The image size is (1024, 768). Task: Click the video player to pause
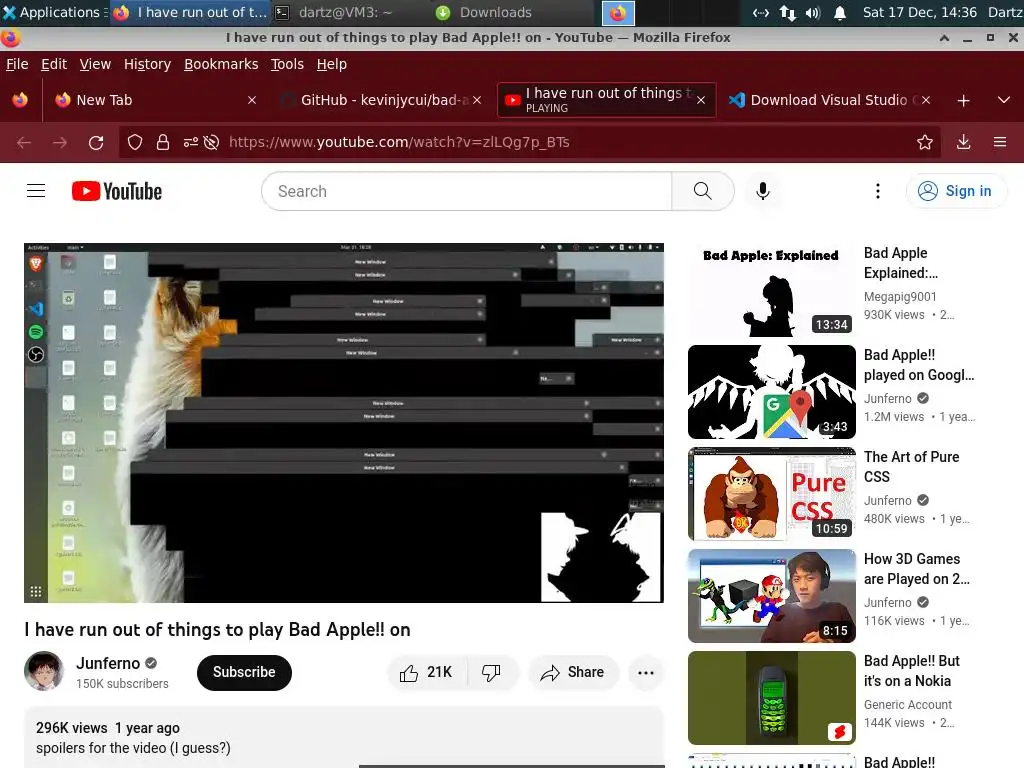coord(344,423)
